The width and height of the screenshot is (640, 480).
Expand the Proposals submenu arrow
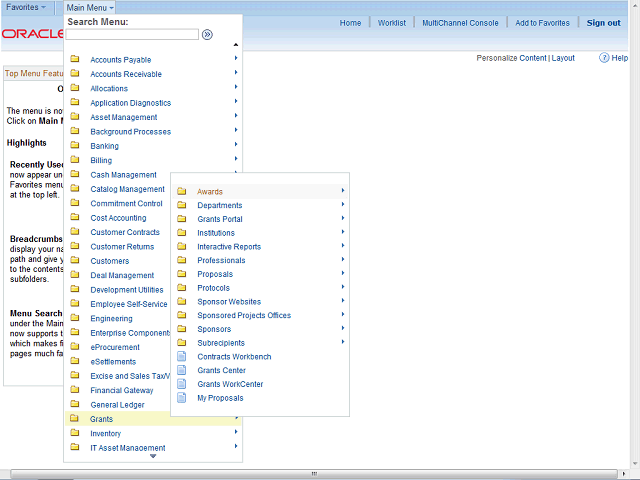click(x=343, y=274)
